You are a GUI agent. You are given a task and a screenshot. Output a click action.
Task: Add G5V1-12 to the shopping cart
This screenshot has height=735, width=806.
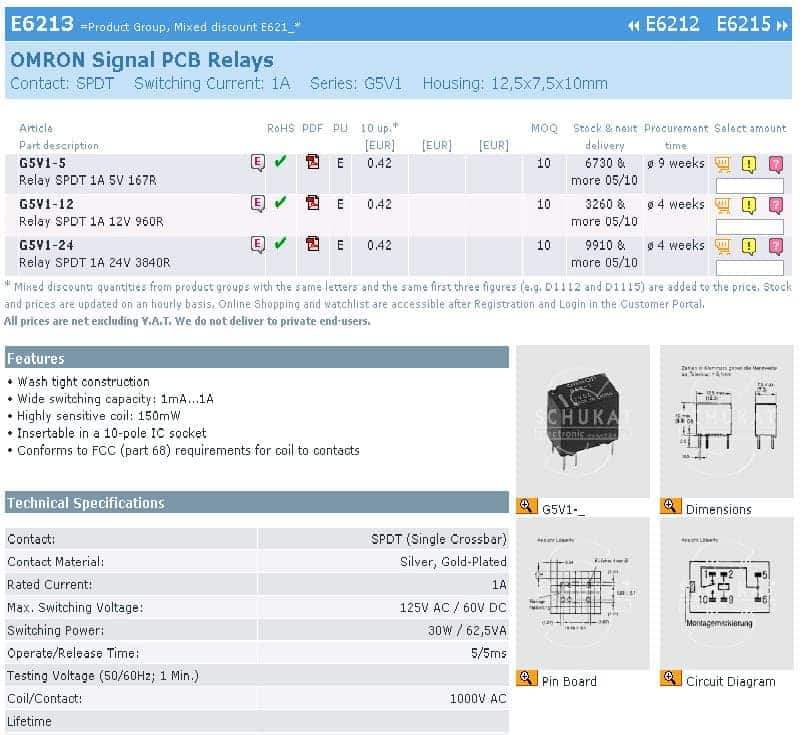(723, 205)
